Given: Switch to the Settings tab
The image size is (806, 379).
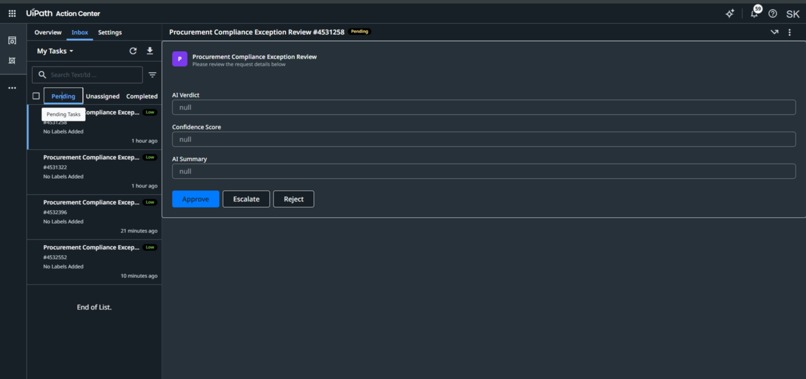Looking at the screenshot, I should pos(110,32).
